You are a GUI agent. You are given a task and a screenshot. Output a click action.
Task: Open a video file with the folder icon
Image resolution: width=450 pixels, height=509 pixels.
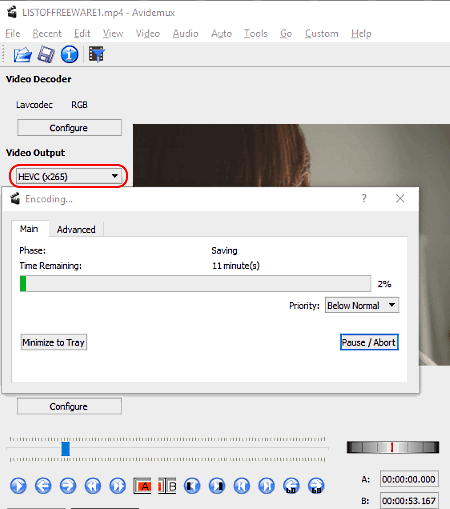point(23,55)
